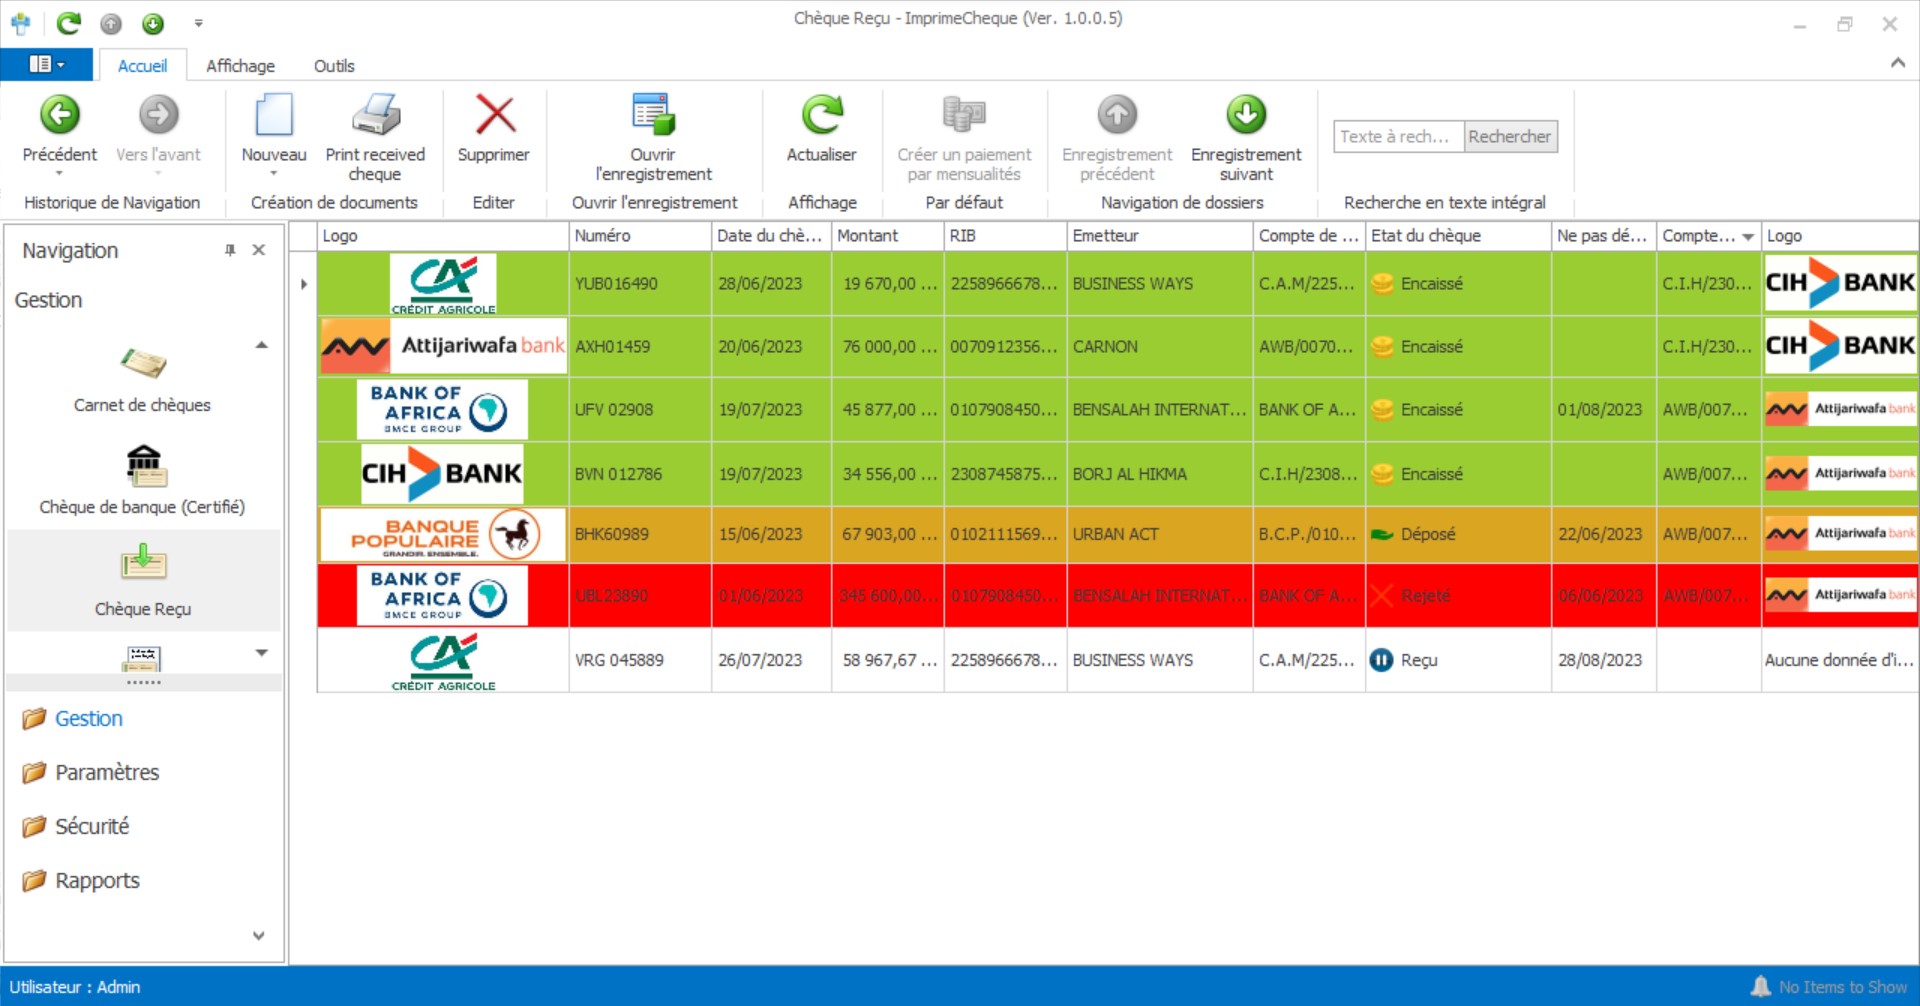
Task: Select the cell UFV 02908
Action: 640,410
